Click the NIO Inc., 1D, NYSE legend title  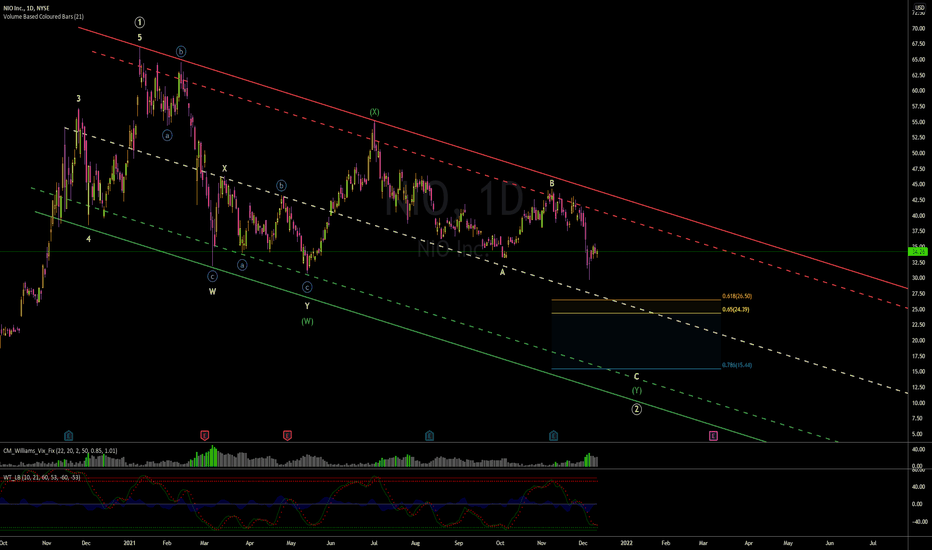(x=26, y=8)
